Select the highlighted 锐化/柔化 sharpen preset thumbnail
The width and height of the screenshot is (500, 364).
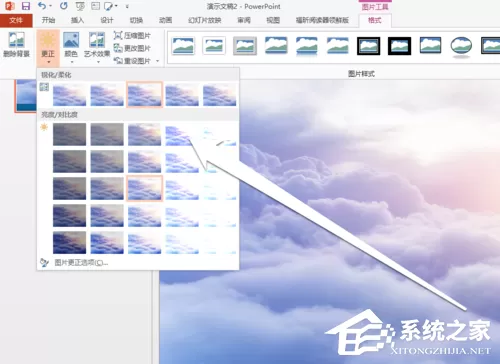[144, 94]
